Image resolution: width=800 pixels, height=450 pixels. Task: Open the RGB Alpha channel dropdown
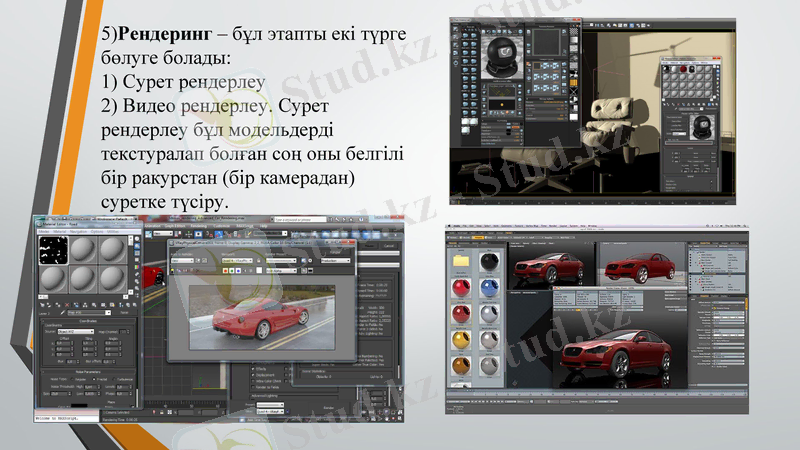pos(281,271)
